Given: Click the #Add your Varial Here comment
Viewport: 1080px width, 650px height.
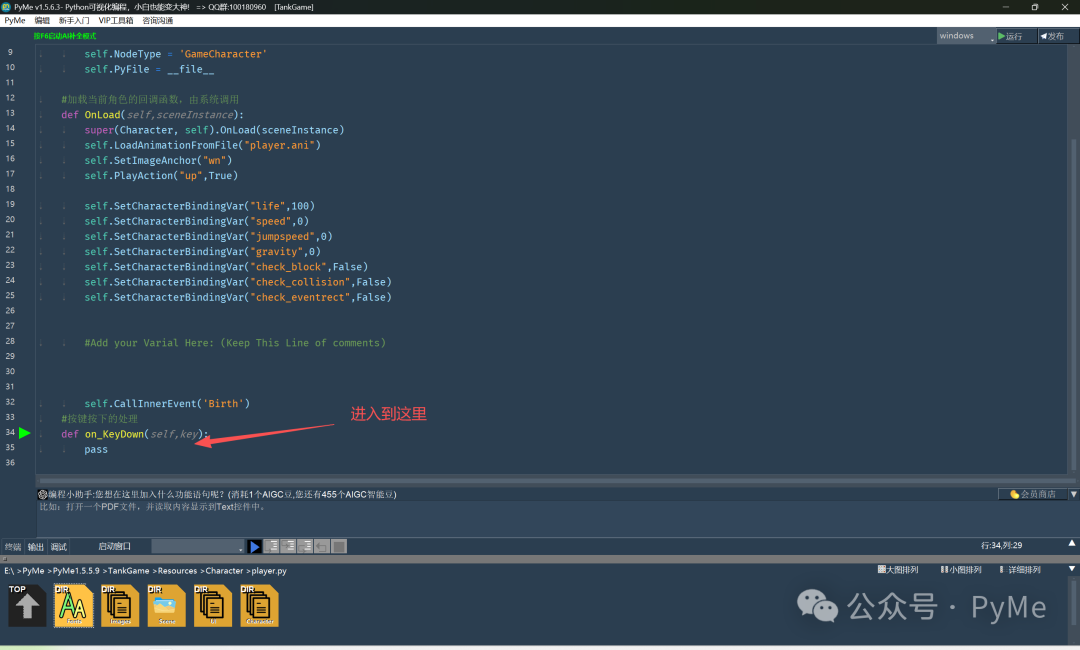Looking at the screenshot, I should pyautogui.click(x=235, y=343).
